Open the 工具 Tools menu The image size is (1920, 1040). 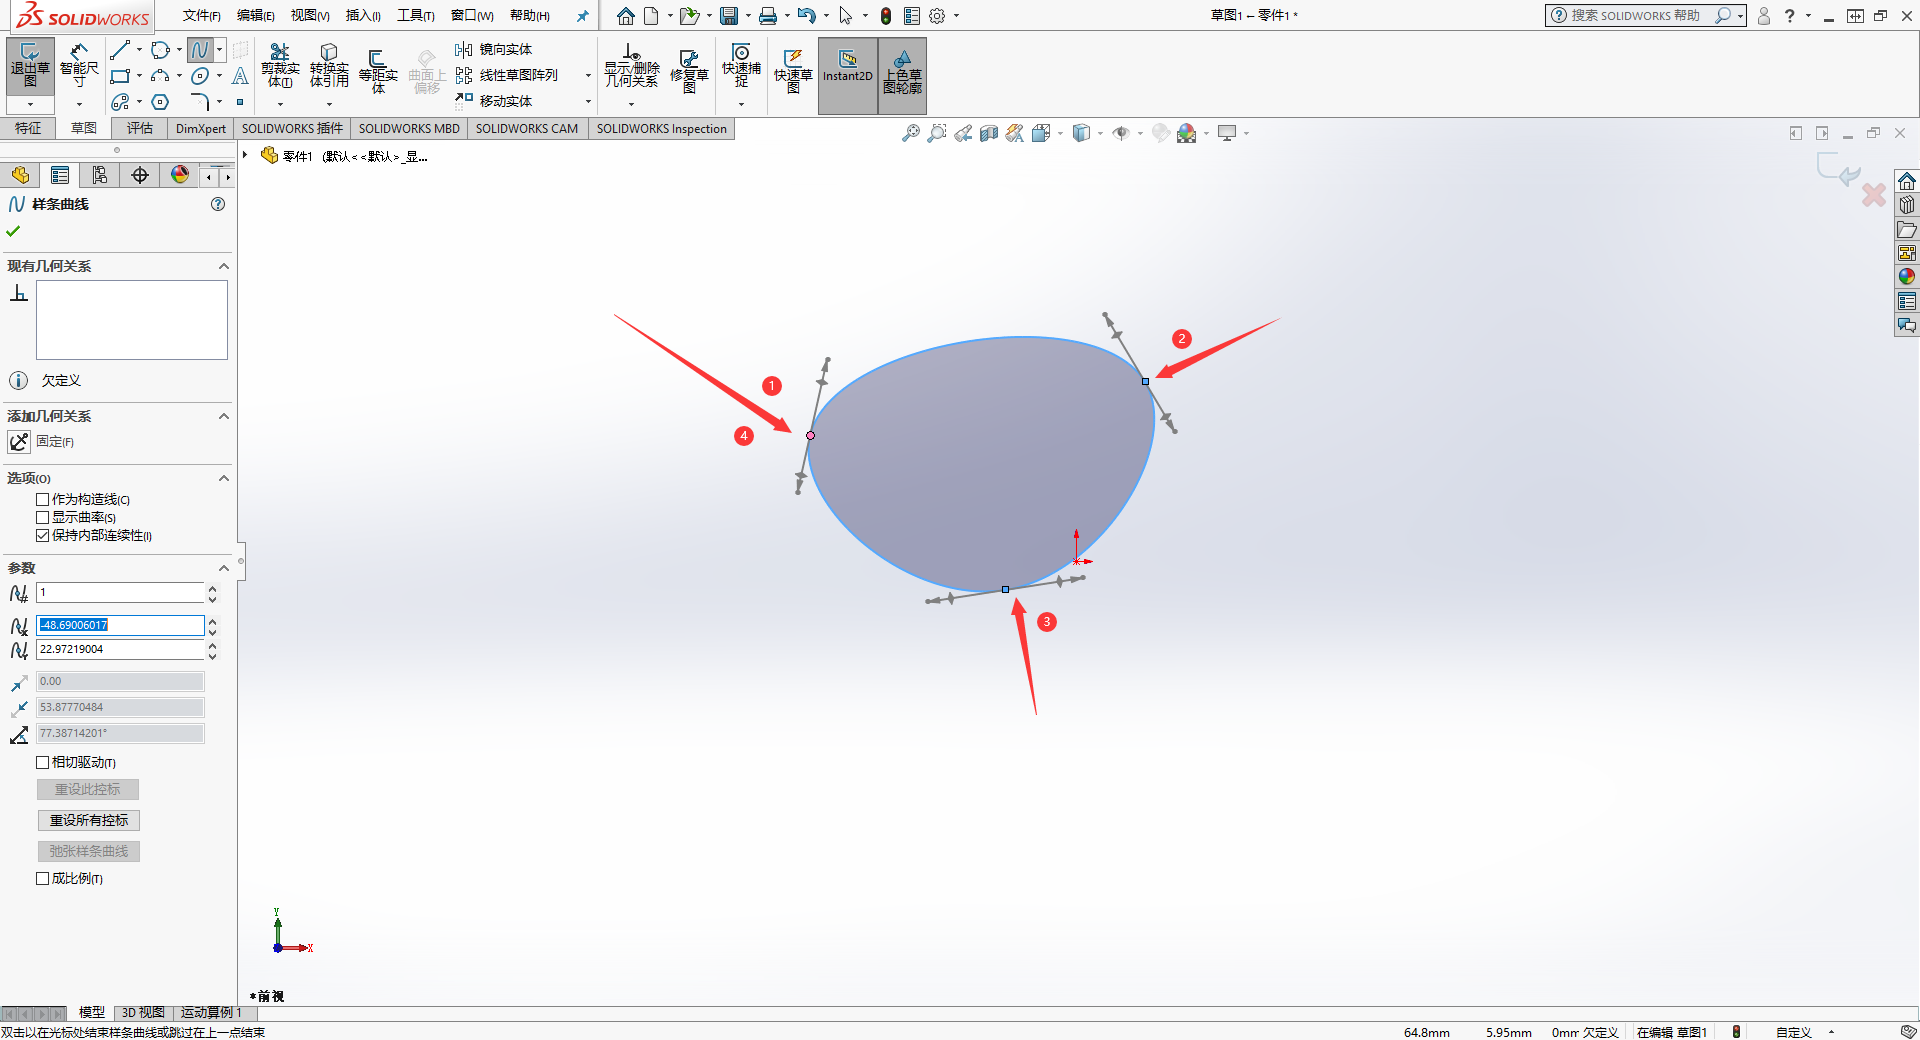pos(415,15)
